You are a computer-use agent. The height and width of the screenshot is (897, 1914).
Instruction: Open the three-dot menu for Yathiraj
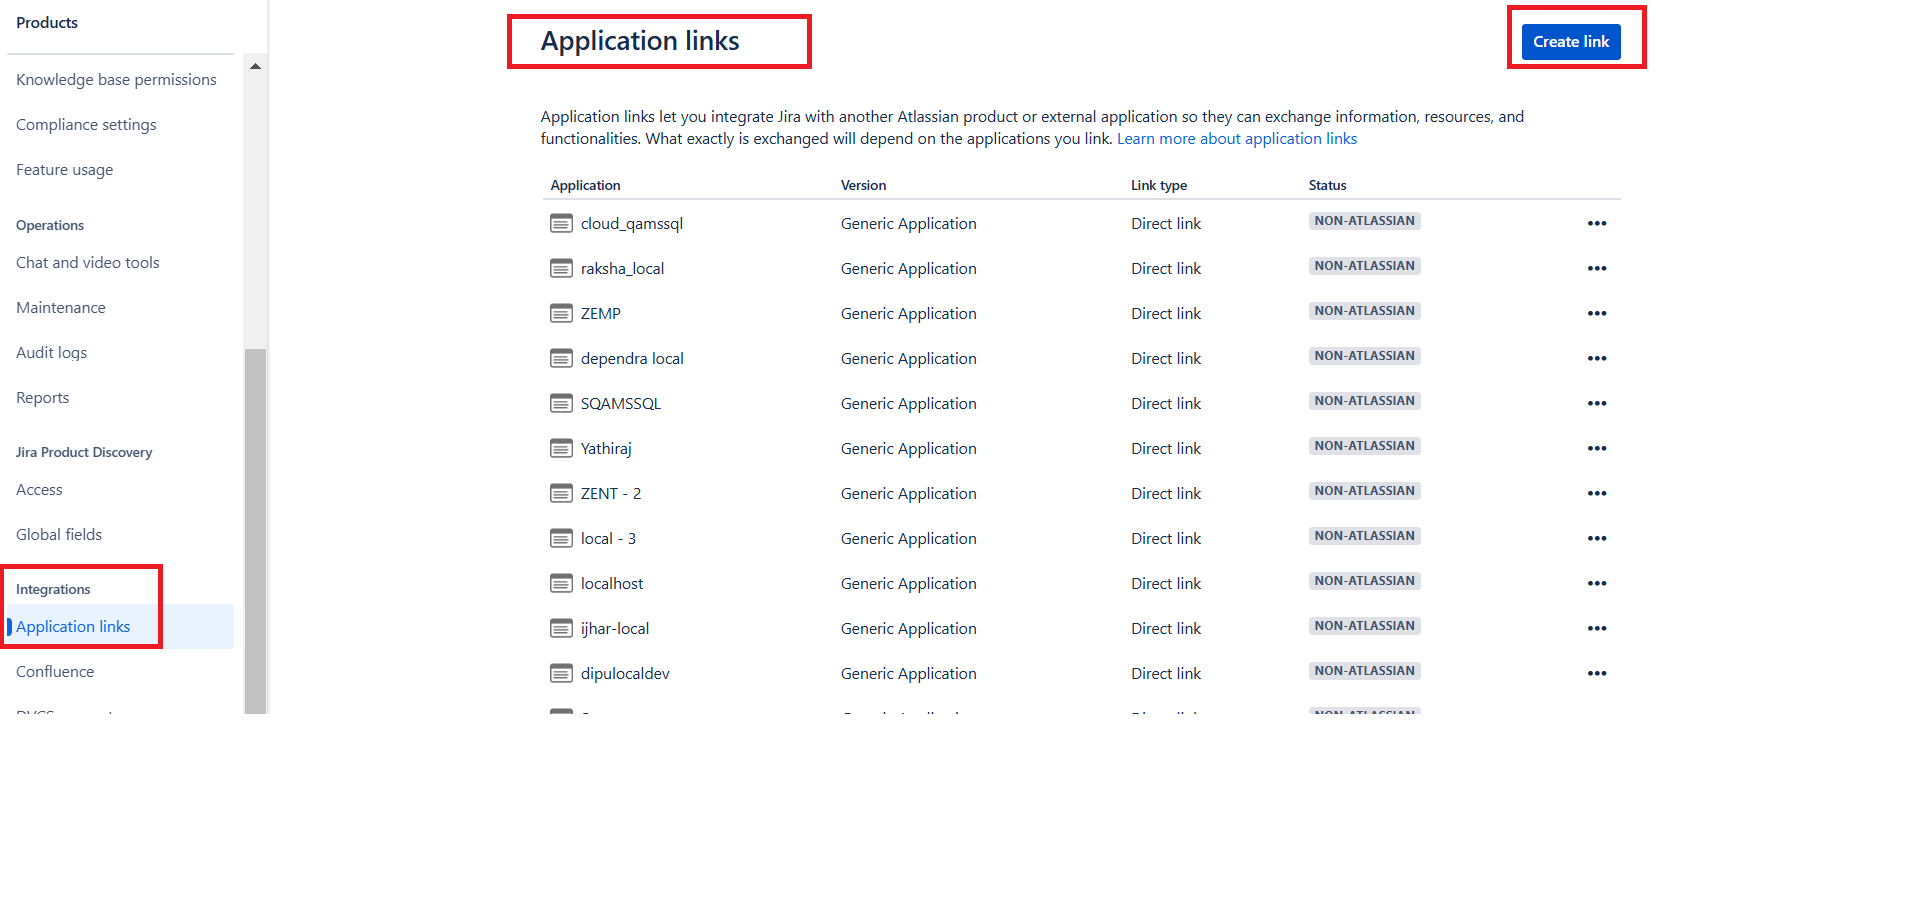point(1596,448)
